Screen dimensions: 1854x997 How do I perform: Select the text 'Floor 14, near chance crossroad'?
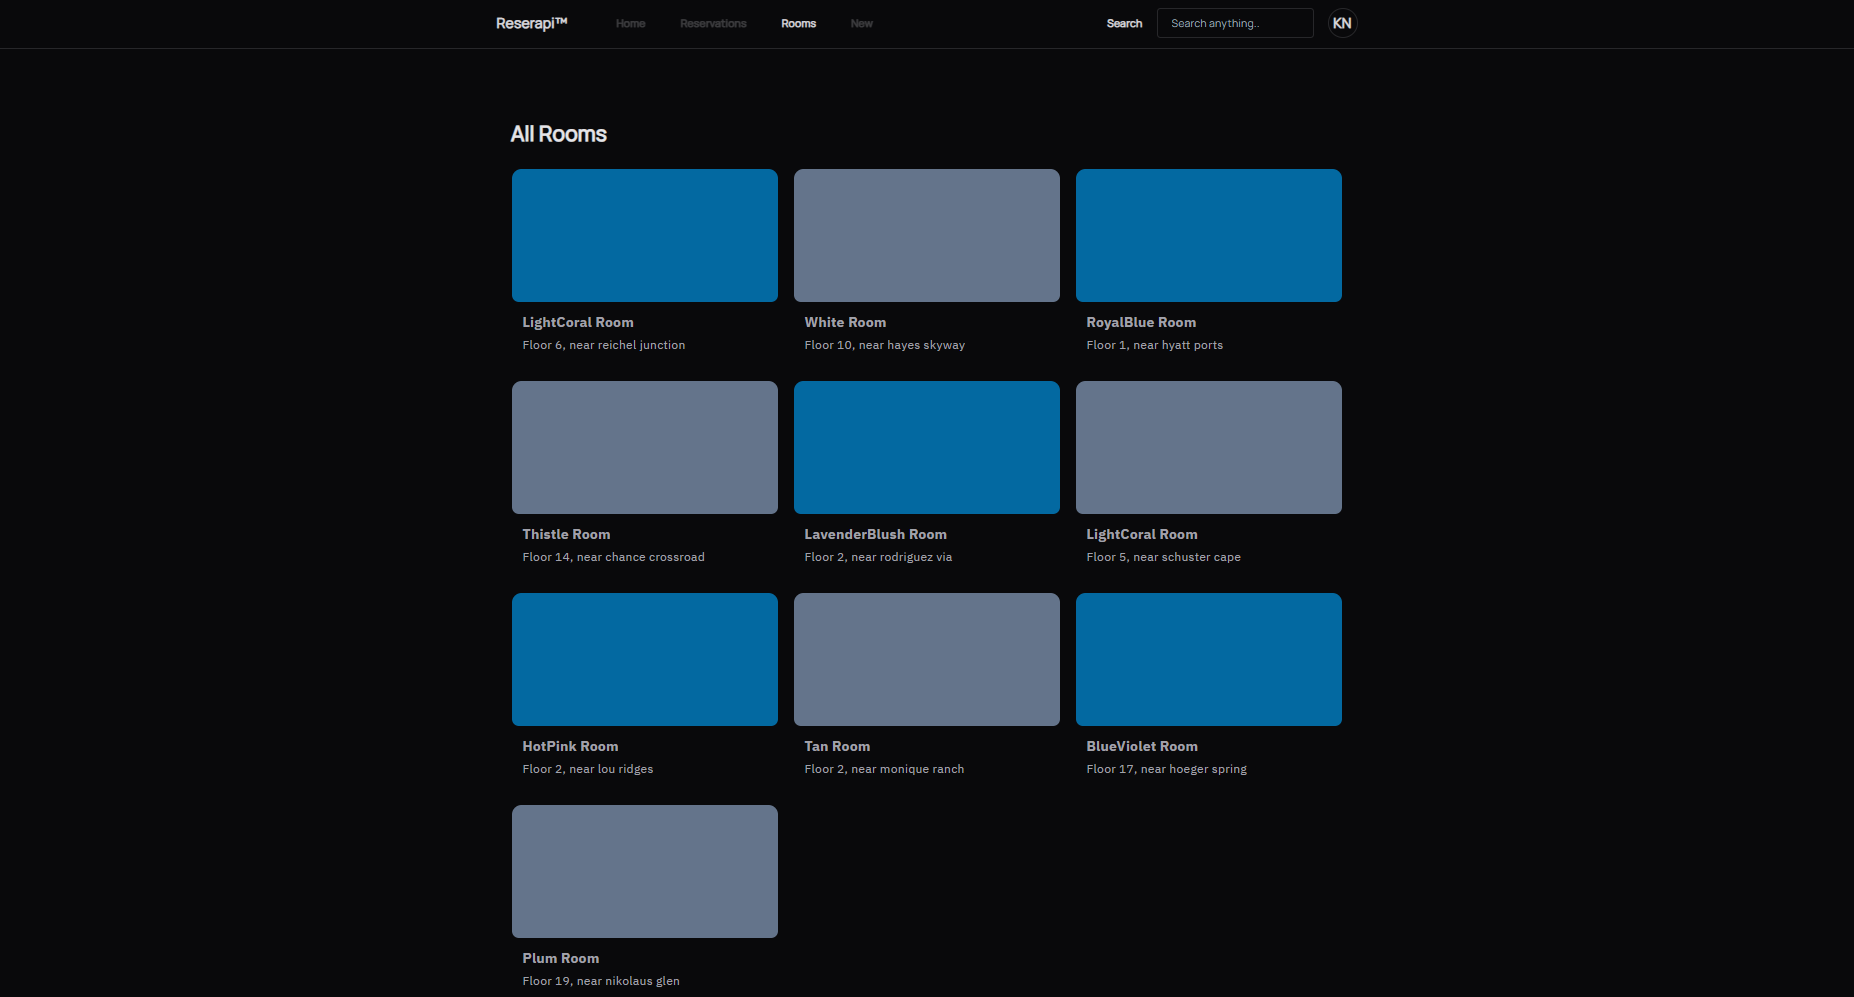click(x=614, y=557)
